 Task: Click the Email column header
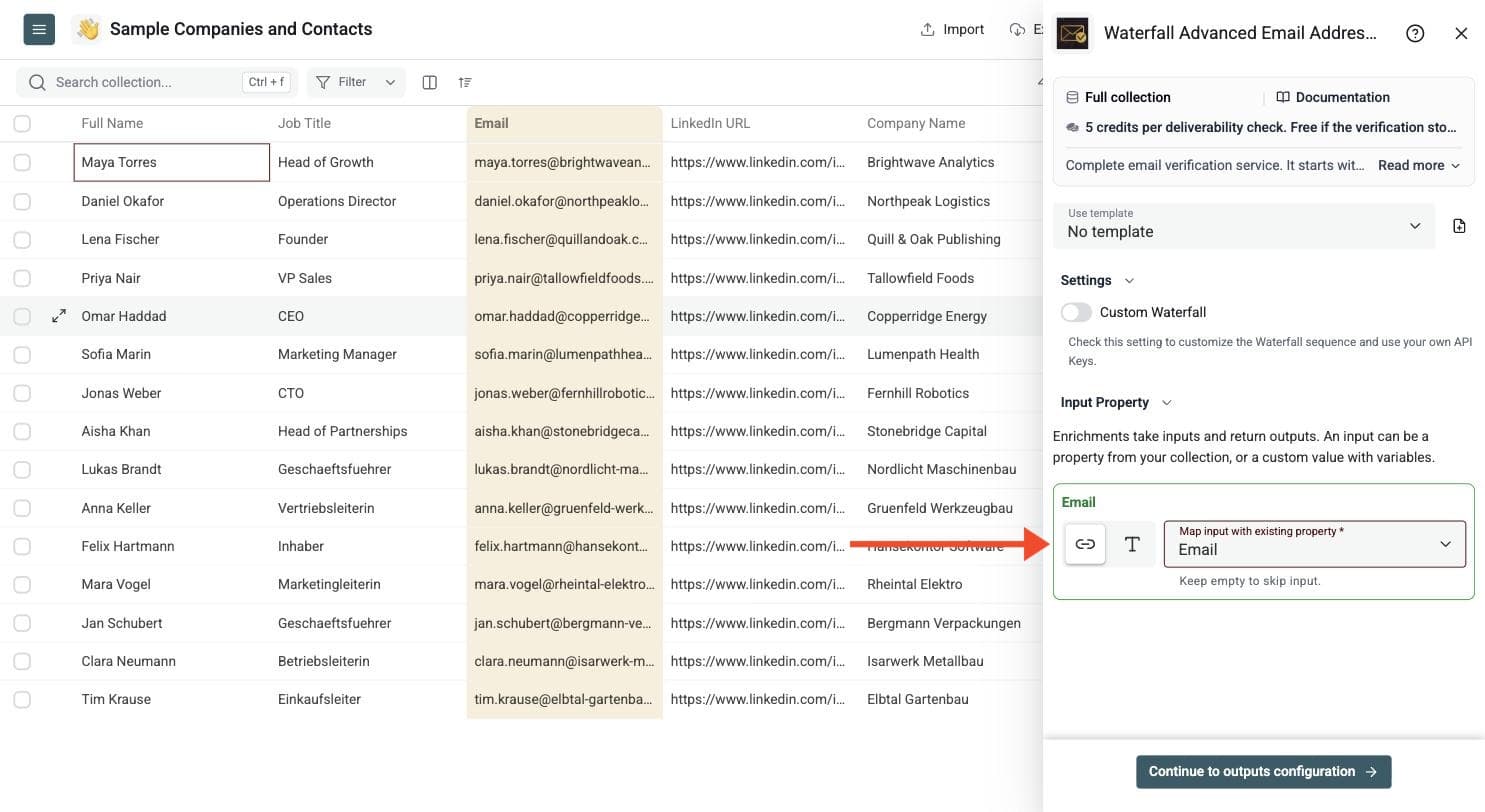point(565,124)
